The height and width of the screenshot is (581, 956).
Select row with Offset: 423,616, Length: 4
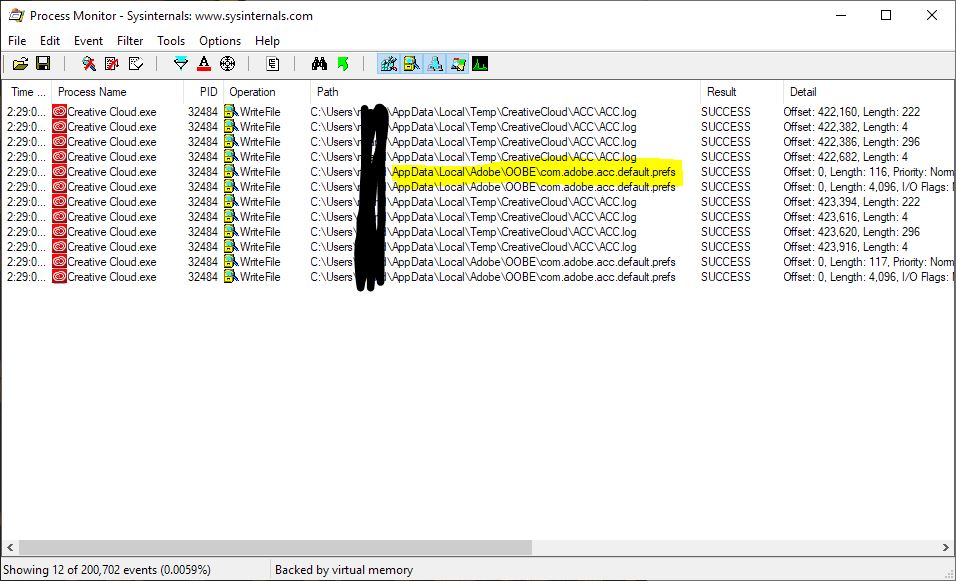479,217
